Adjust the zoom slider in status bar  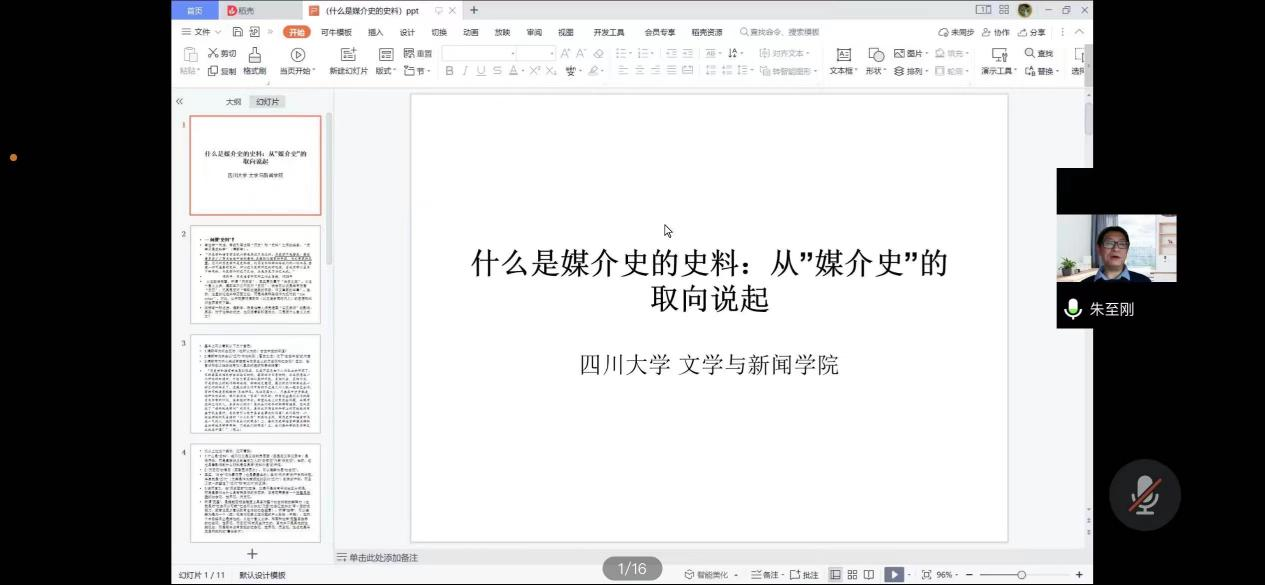[x=1021, y=574]
